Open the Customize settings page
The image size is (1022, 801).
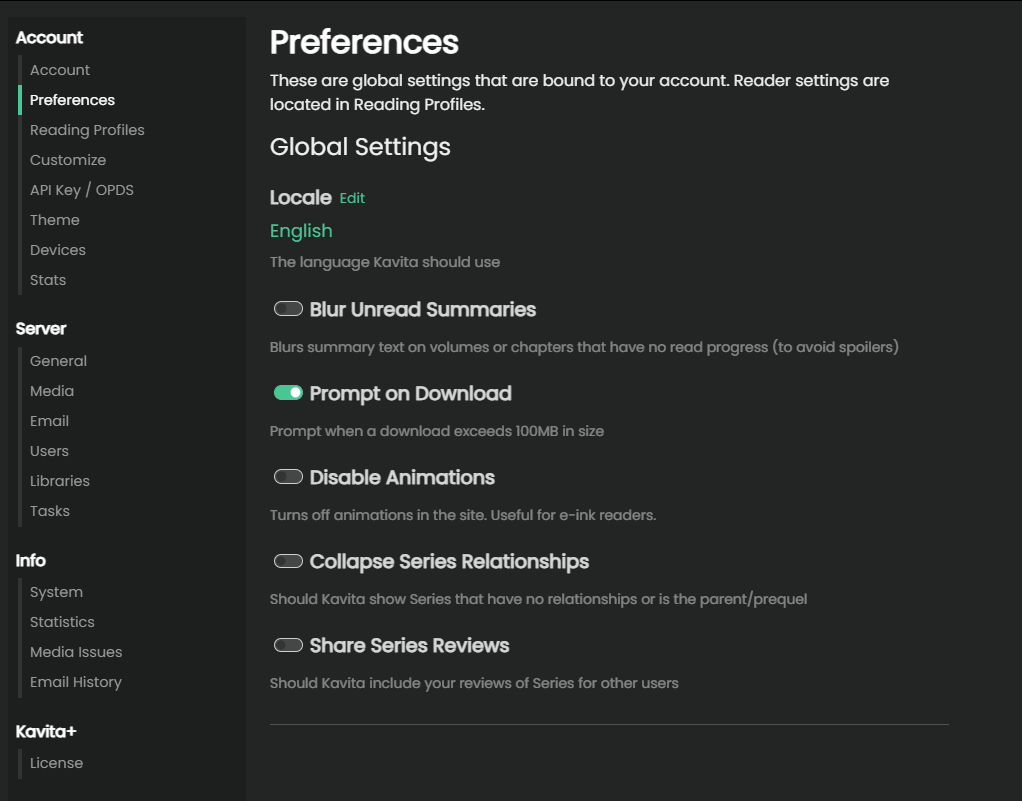pos(68,160)
